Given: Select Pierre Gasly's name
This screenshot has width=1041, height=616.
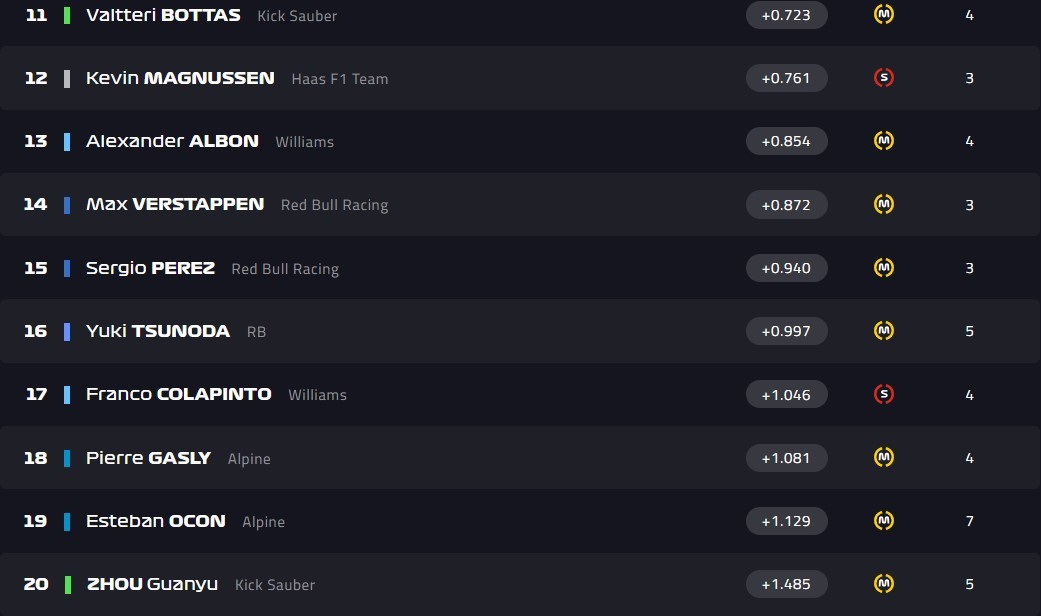Looking at the screenshot, I should click(x=148, y=458).
